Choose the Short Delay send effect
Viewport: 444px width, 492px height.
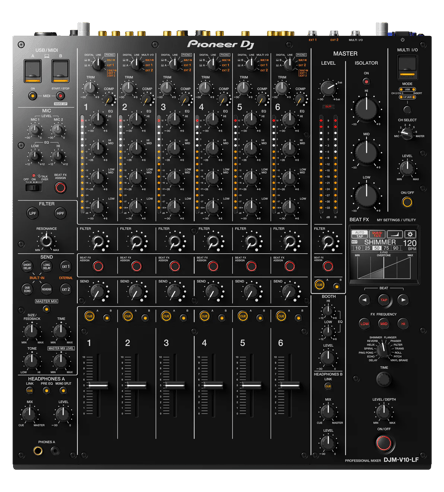coord(27,266)
